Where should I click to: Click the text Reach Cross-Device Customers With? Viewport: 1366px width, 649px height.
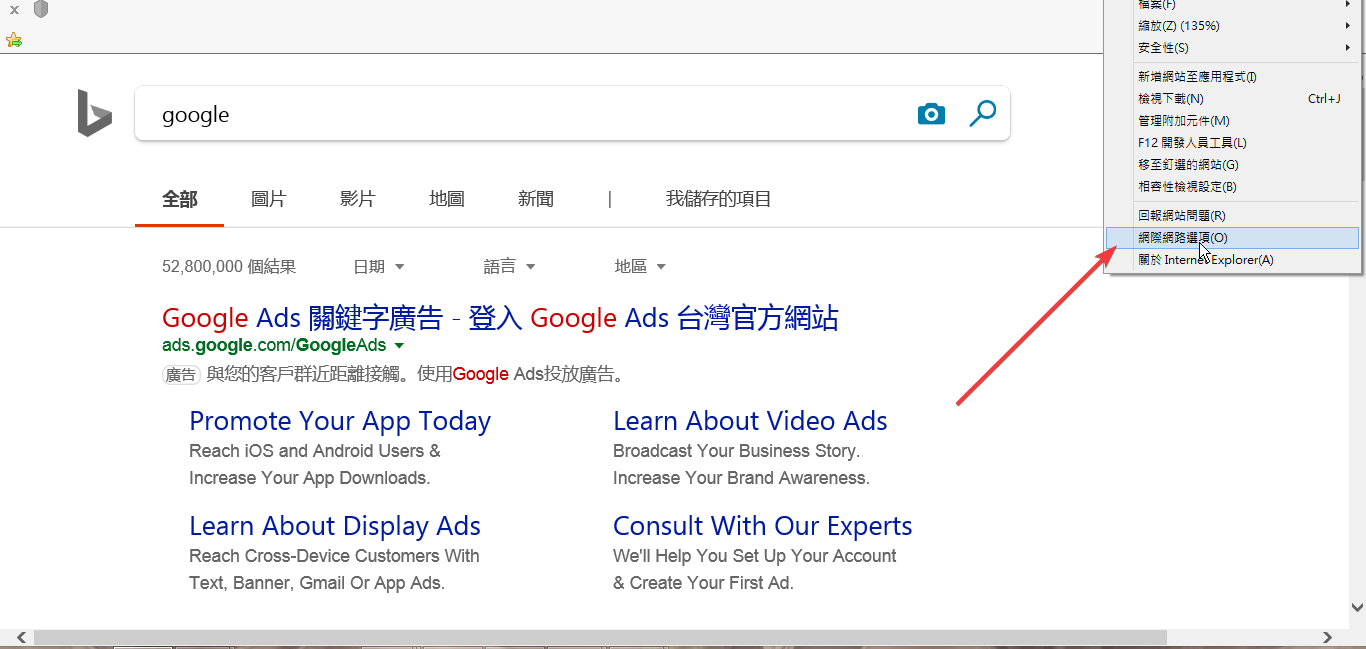(334, 556)
